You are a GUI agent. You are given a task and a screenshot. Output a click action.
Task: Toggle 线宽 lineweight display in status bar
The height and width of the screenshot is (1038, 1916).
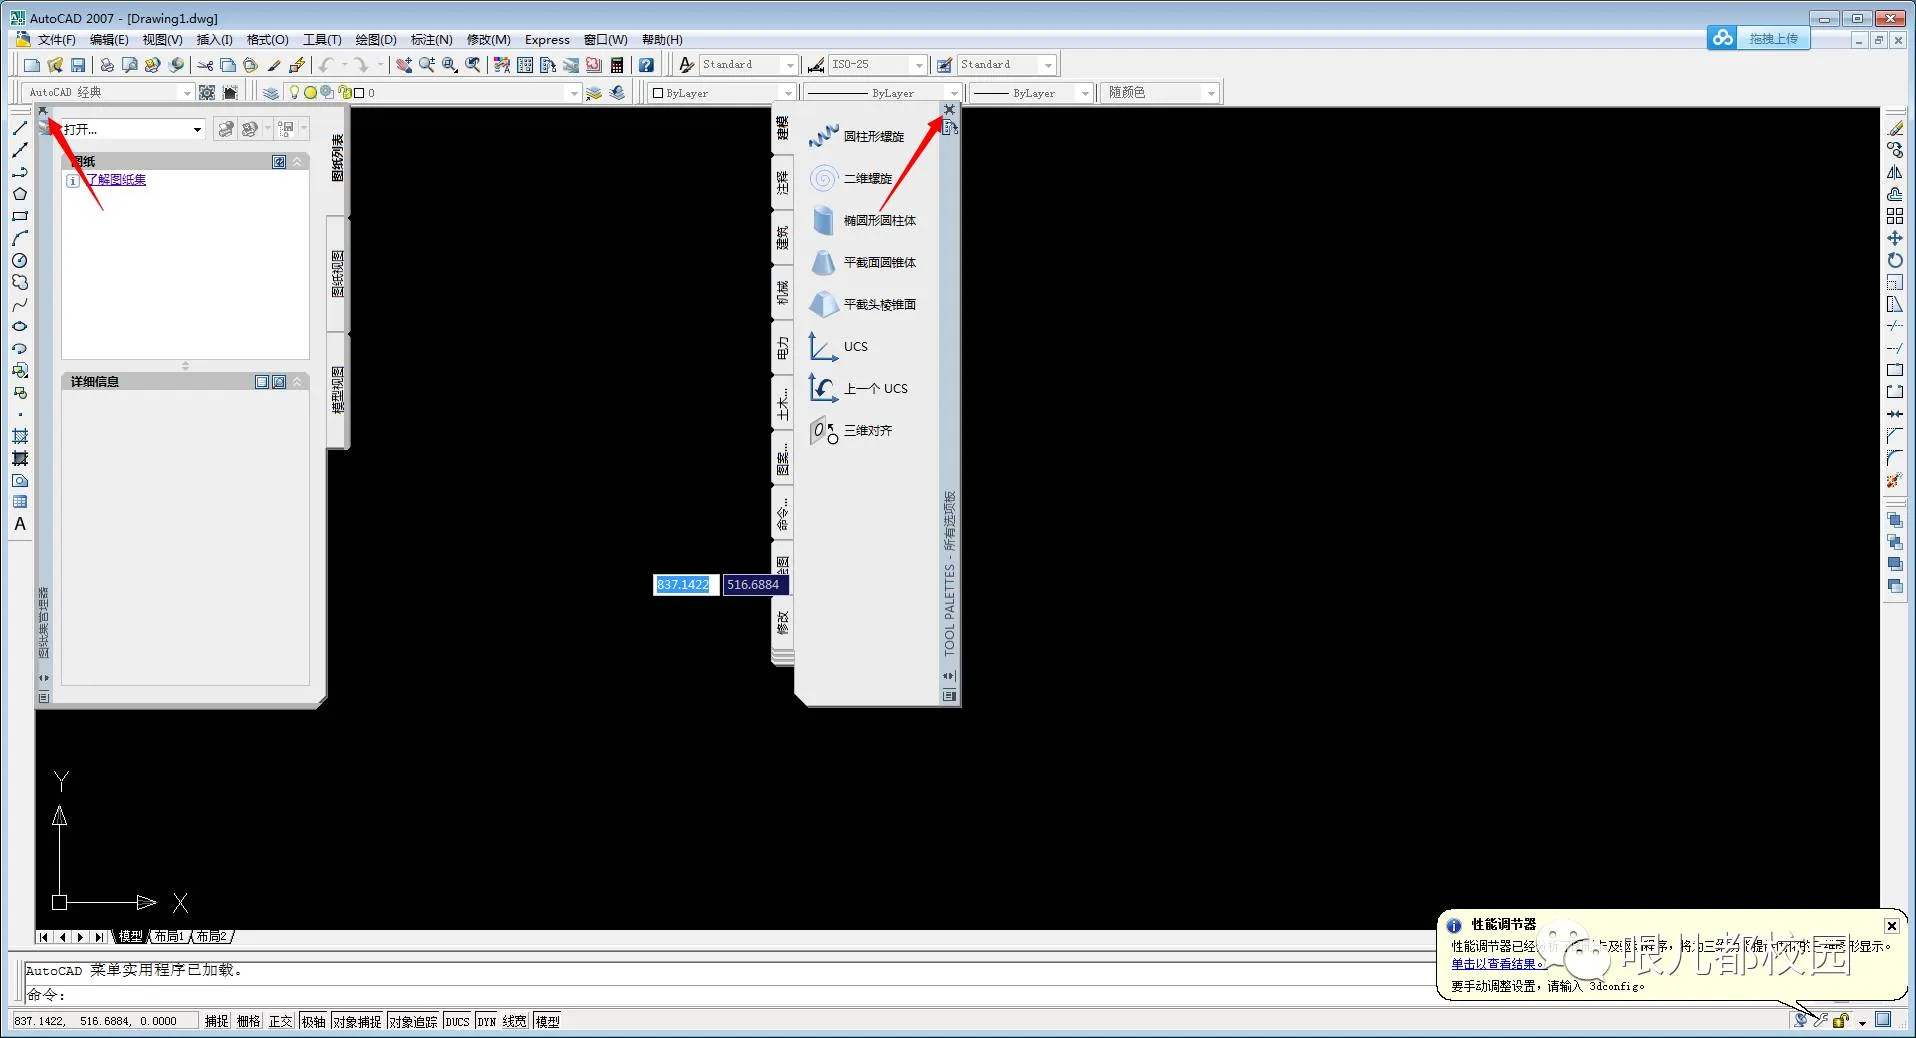click(x=515, y=1021)
